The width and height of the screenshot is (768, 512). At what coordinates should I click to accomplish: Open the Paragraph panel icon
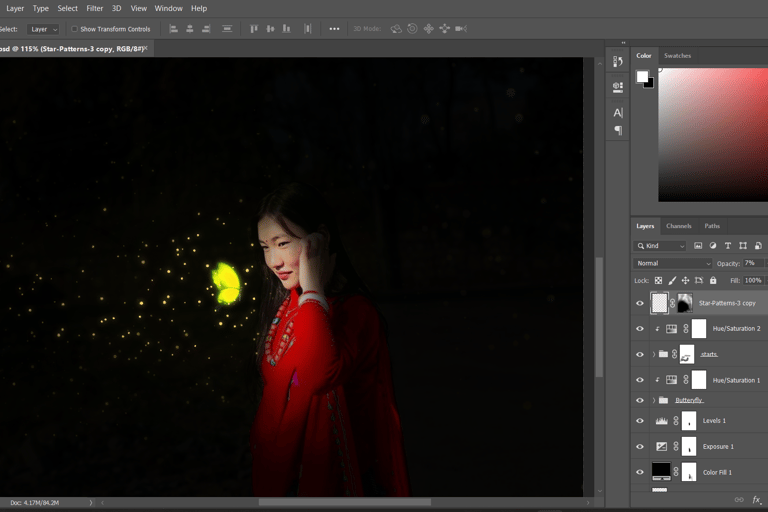tap(618, 130)
